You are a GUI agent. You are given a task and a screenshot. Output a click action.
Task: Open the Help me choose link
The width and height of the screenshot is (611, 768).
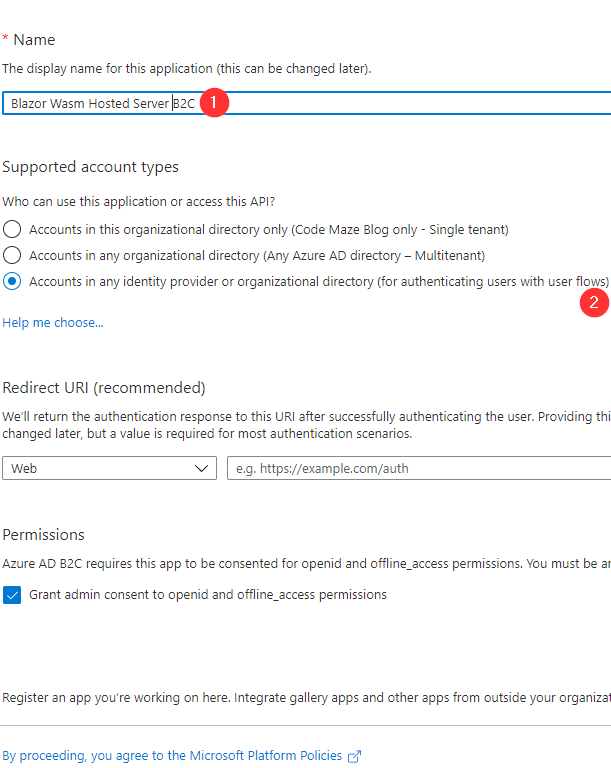tap(53, 323)
